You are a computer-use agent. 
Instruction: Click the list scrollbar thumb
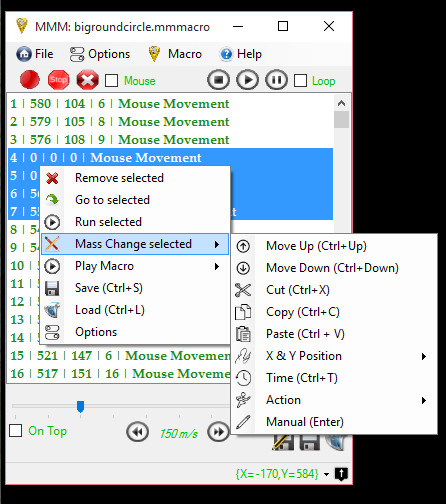[341, 120]
